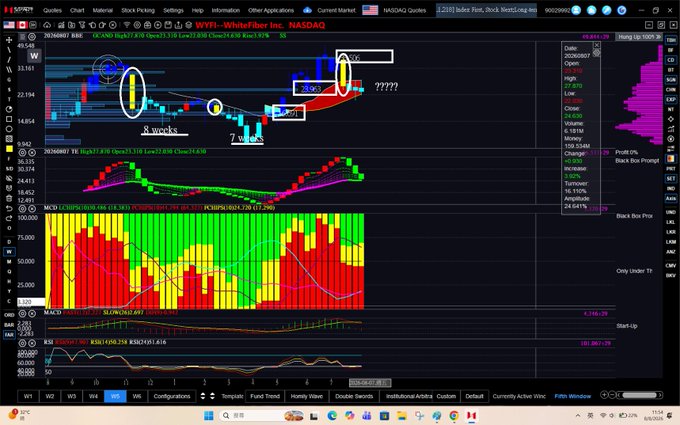Click the Windows taskbar search box
Image resolution: width=680 pixels, height=425 pixels.
[x=262, y=415]
